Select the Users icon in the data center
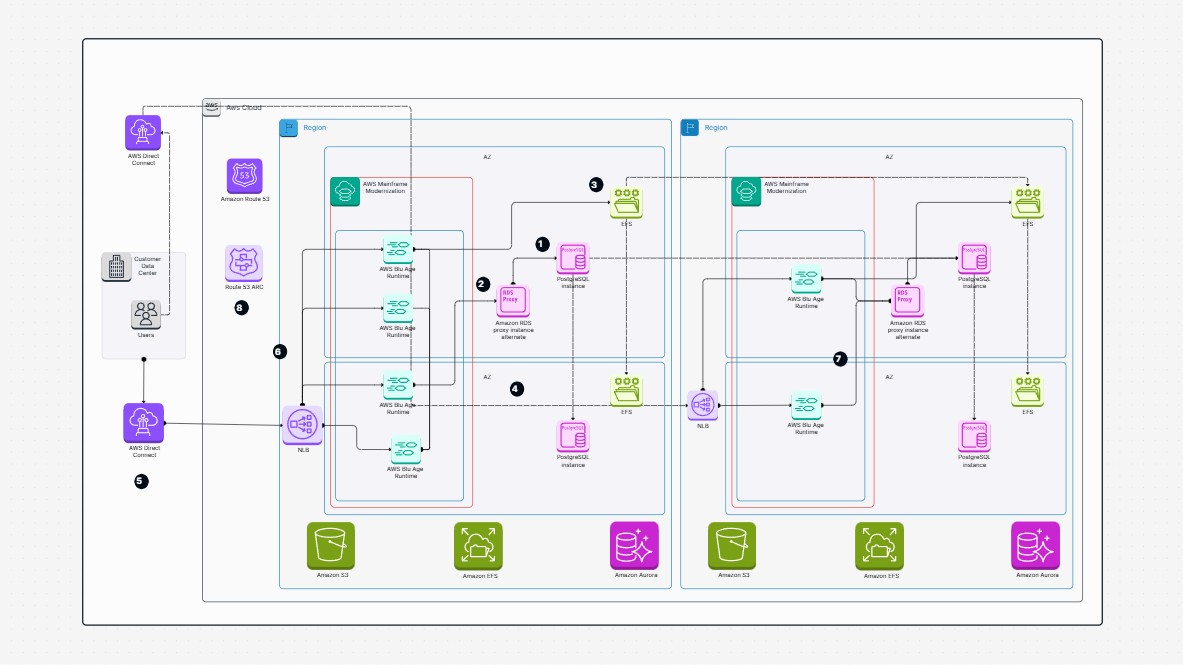Screen dimensions: 1183x665 pos(146,315)
